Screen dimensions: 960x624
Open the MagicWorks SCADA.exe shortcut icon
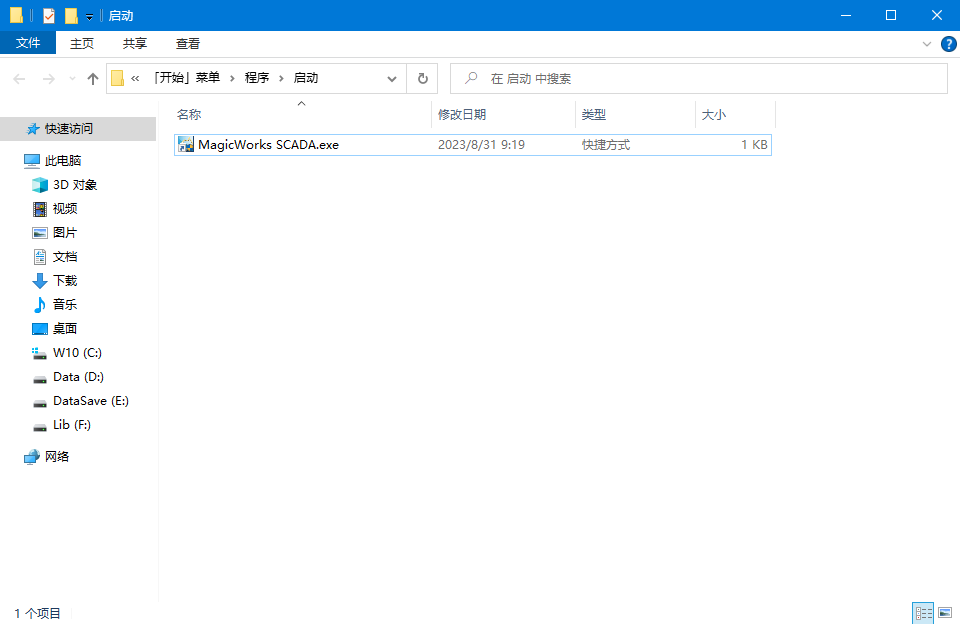[186, 145]
